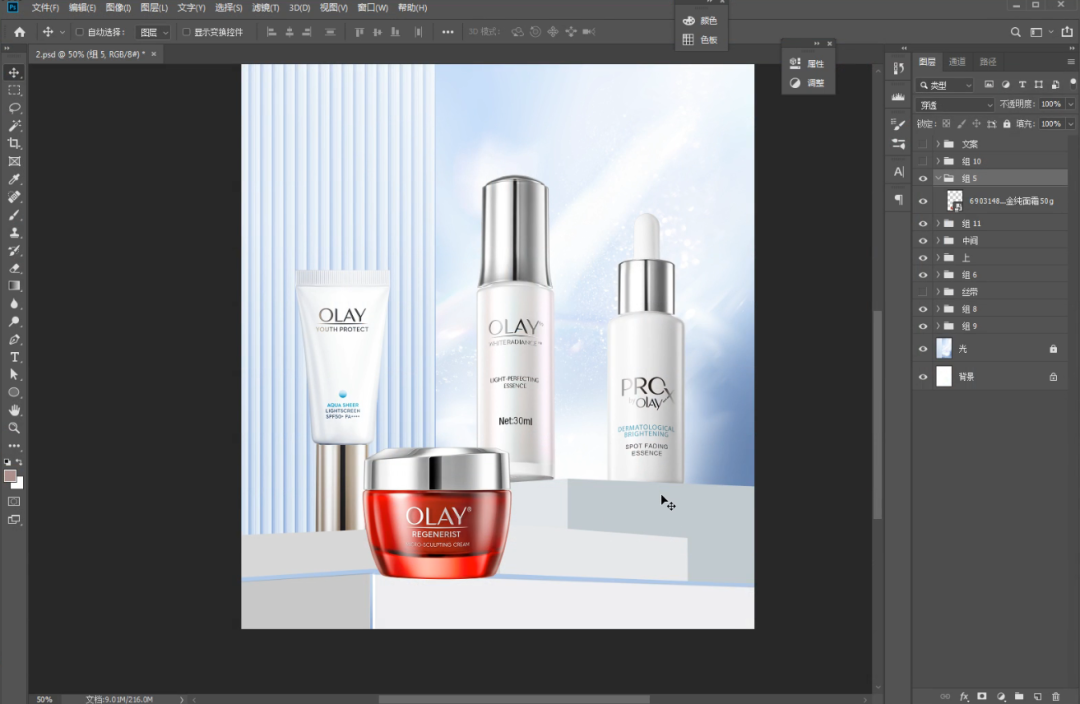Open the 图像(I) menu

click(118, 8)
